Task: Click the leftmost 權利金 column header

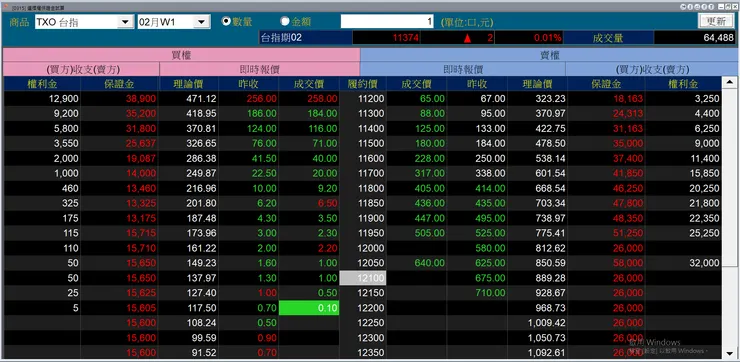Action: point(42,84)
